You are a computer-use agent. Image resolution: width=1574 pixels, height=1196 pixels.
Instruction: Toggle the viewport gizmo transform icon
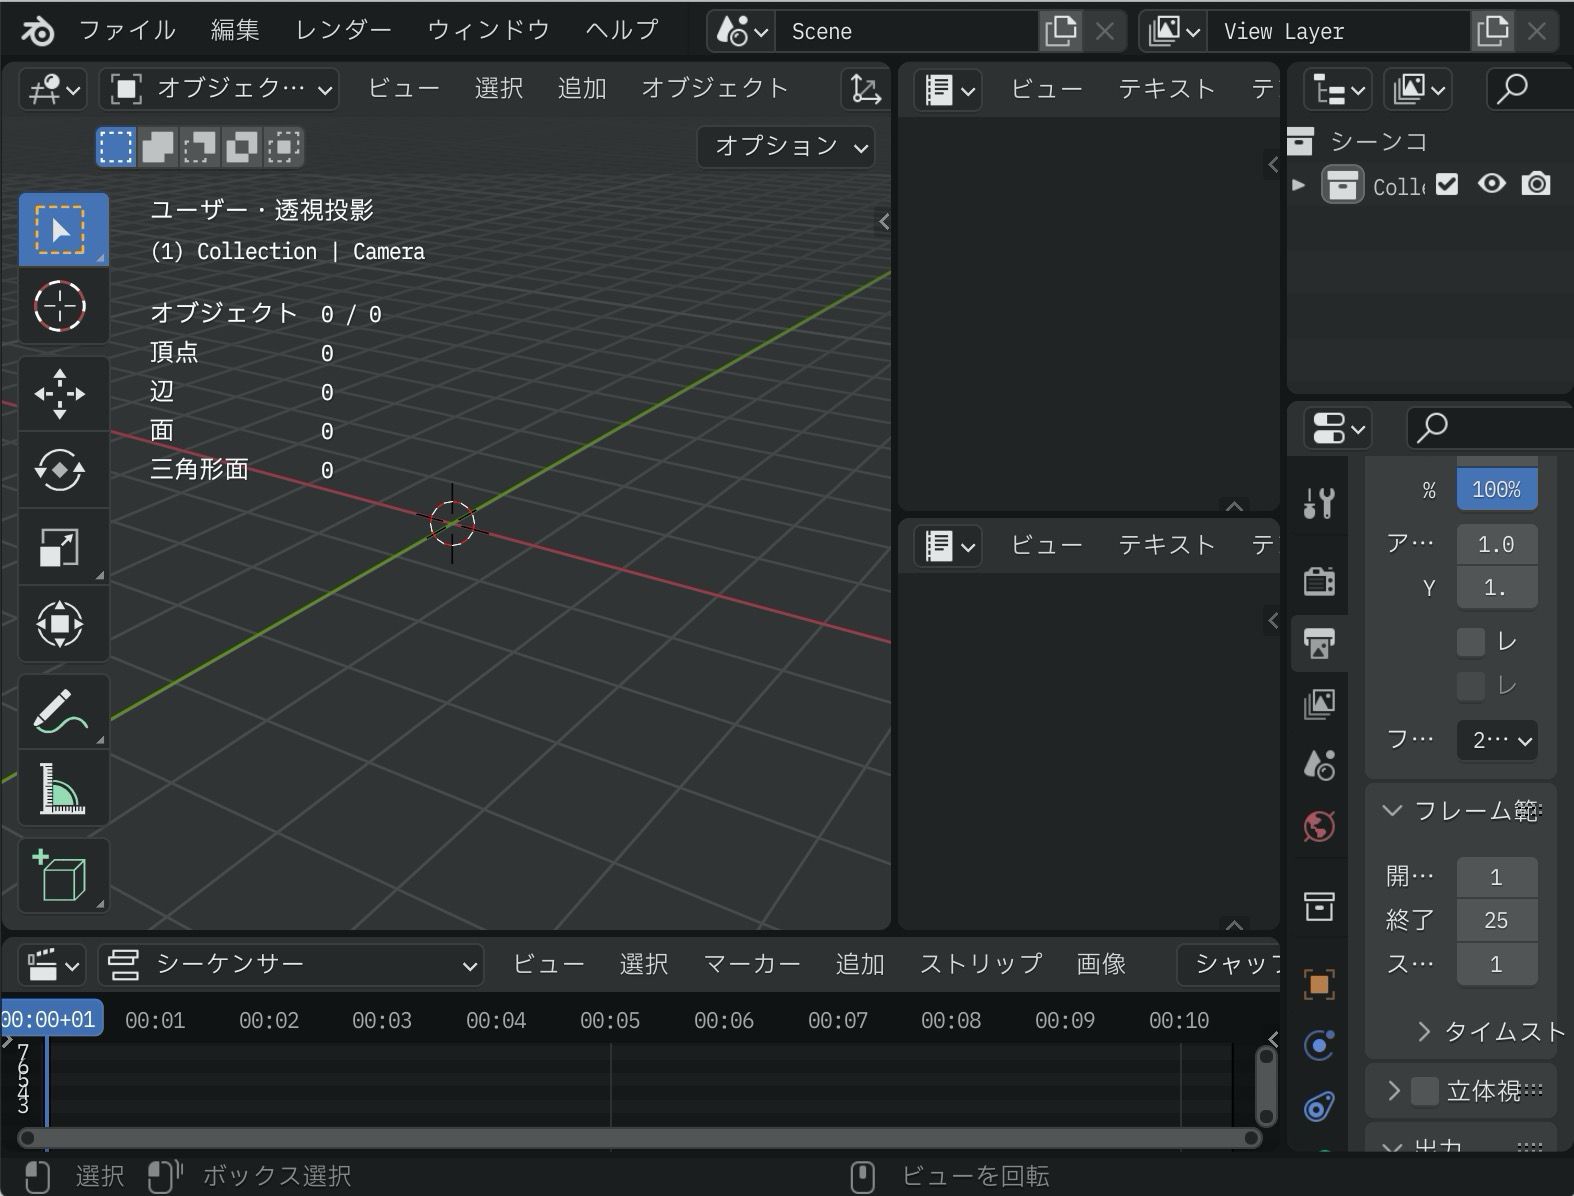865,89
